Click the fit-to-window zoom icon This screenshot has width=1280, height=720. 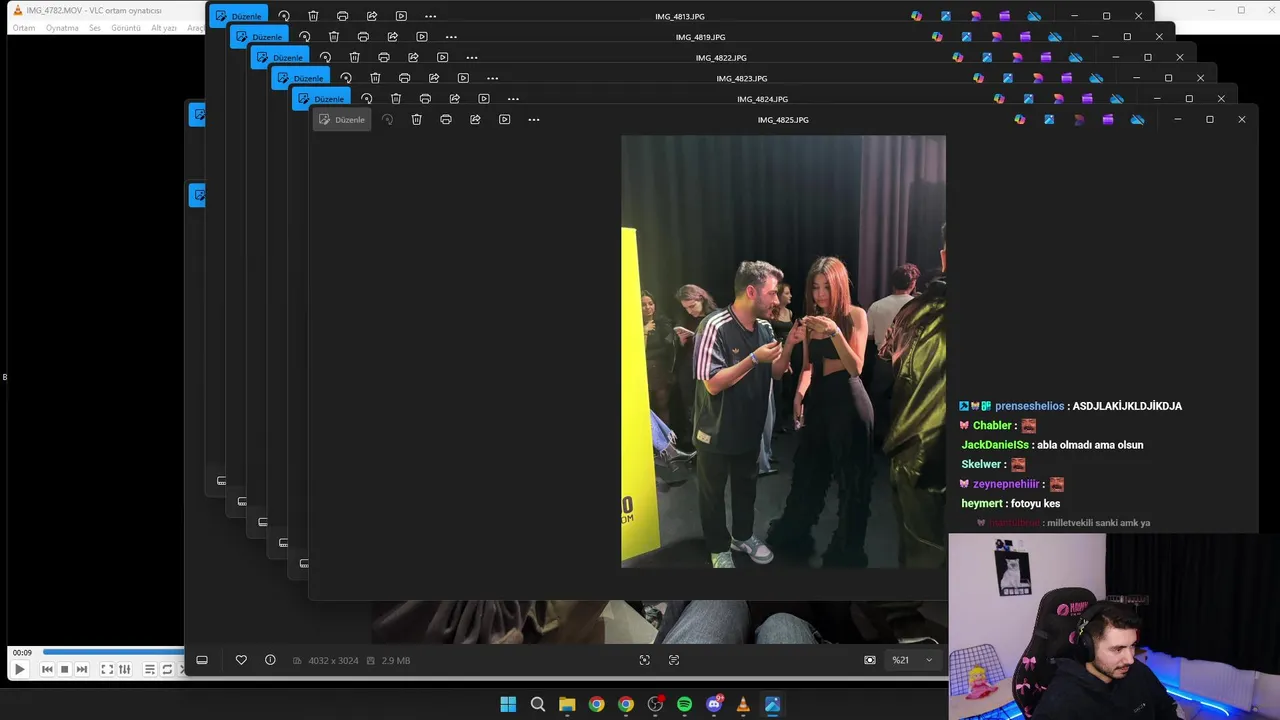tap(645, 660)
